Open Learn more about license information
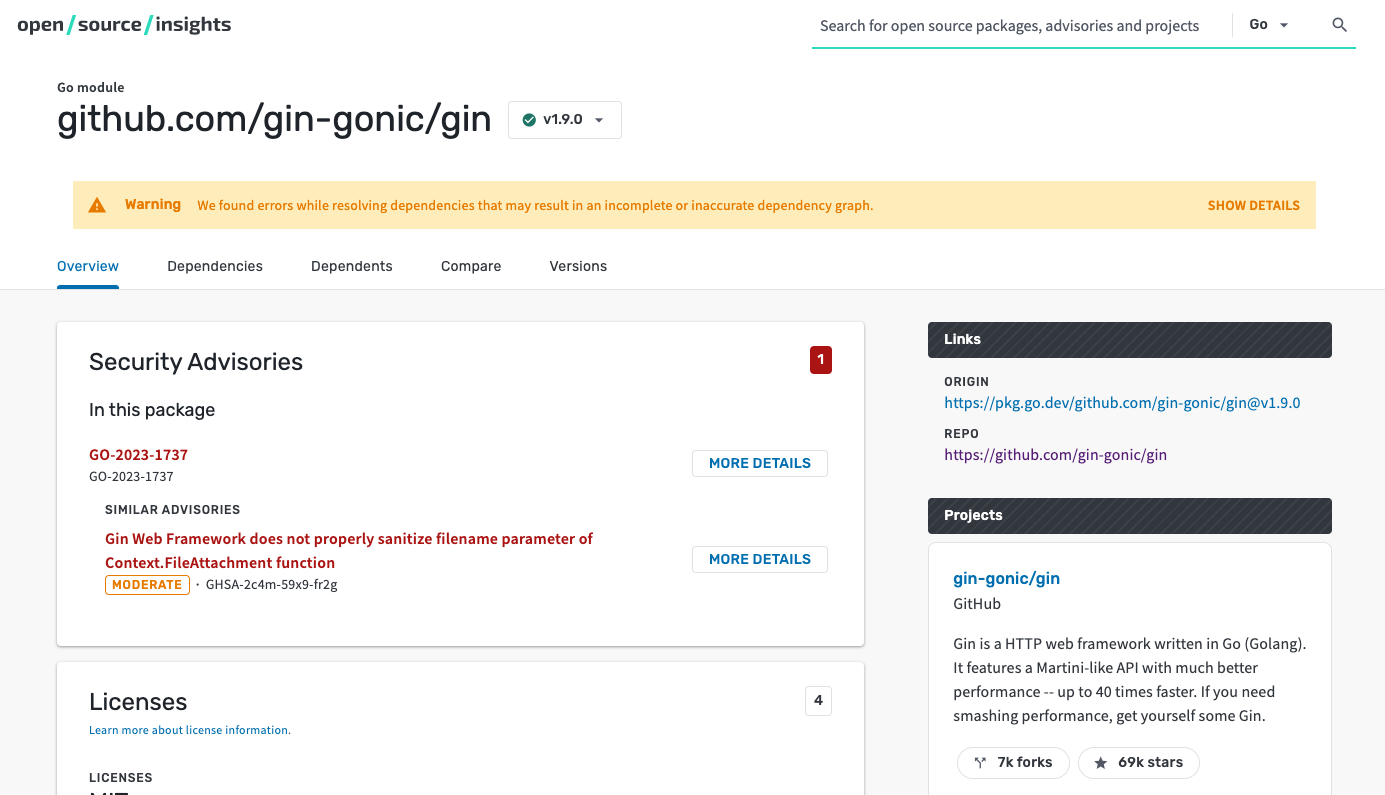1385x795 pixels. coord(189,730)
